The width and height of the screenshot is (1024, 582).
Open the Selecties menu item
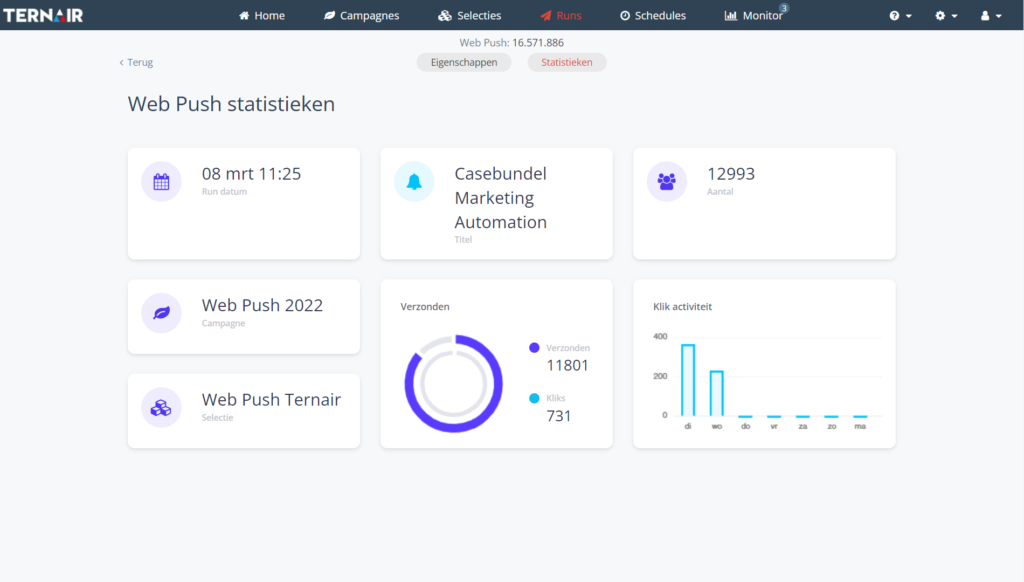[470, 16]
